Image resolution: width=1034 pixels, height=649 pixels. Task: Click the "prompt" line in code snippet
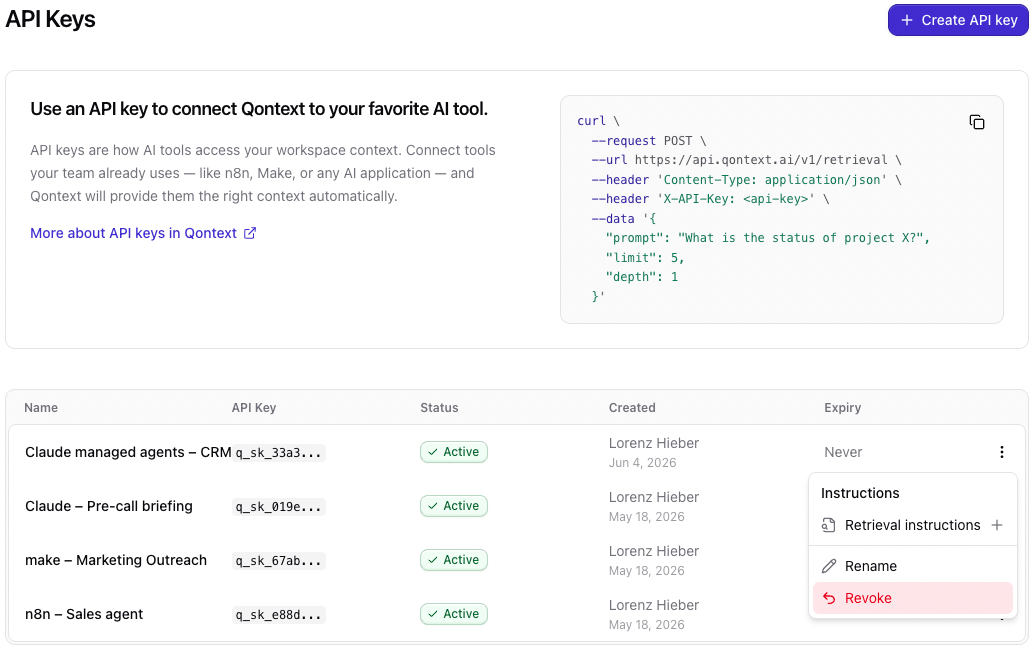[768, 237]
